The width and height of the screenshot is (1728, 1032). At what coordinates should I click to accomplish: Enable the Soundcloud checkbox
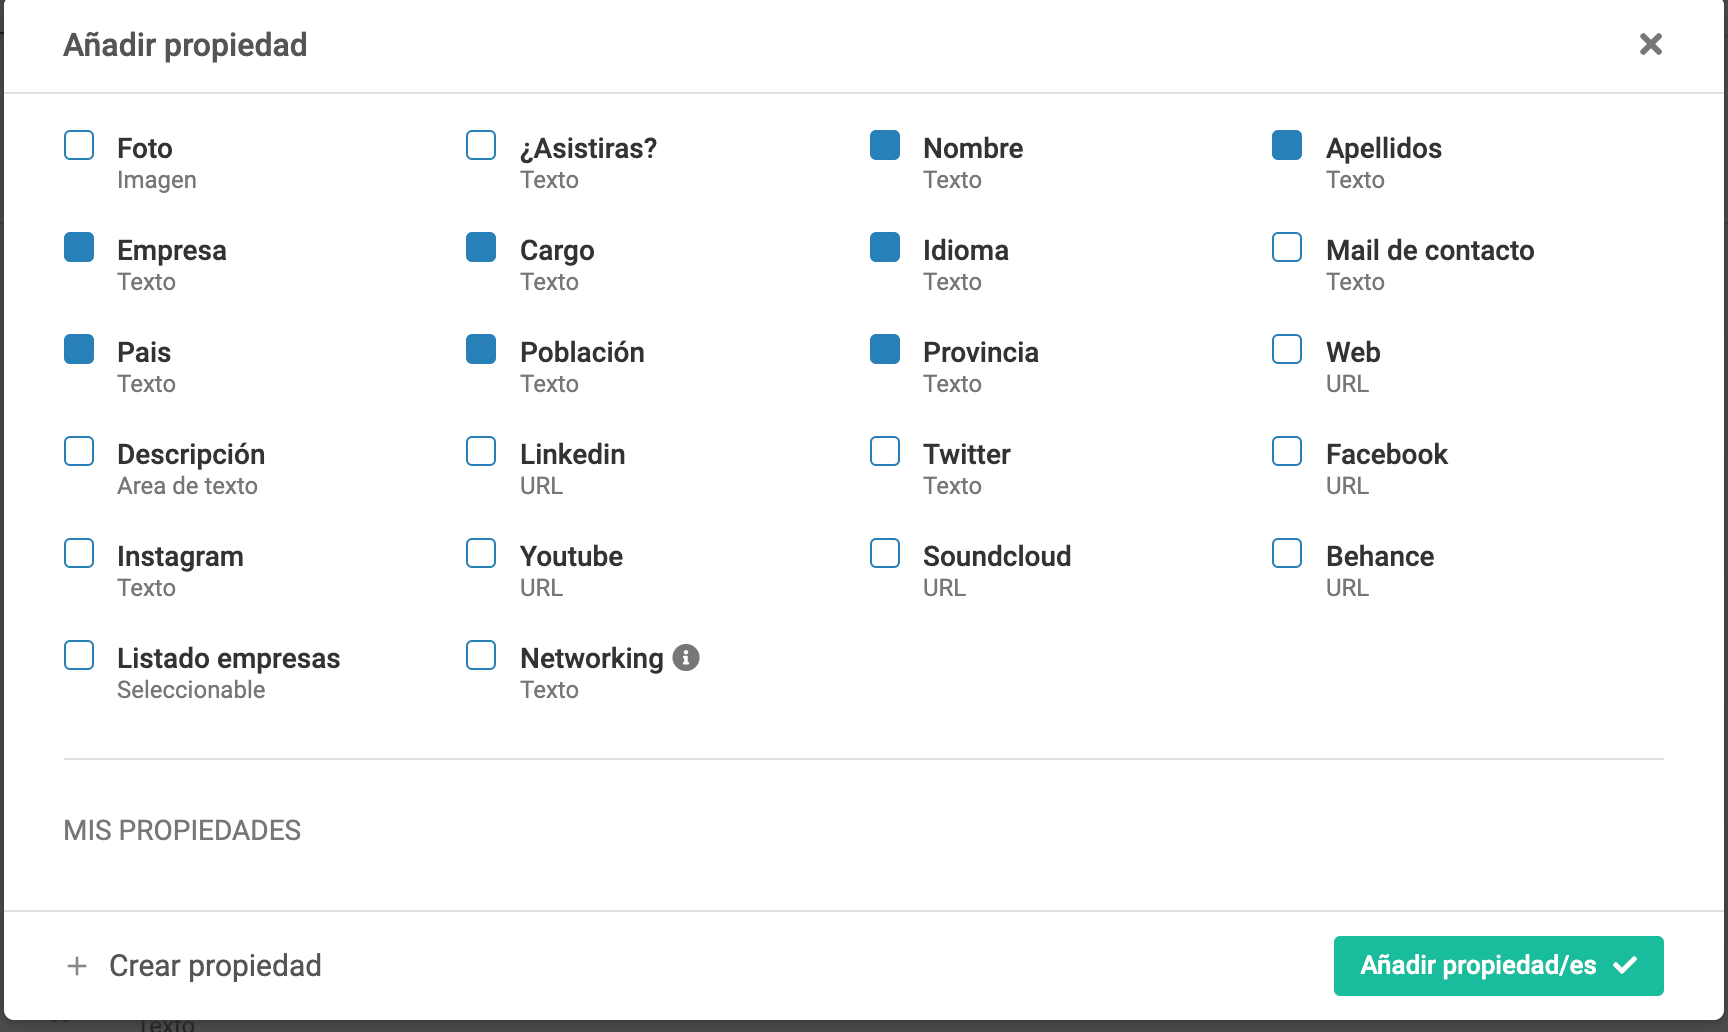tap(885, 553)
